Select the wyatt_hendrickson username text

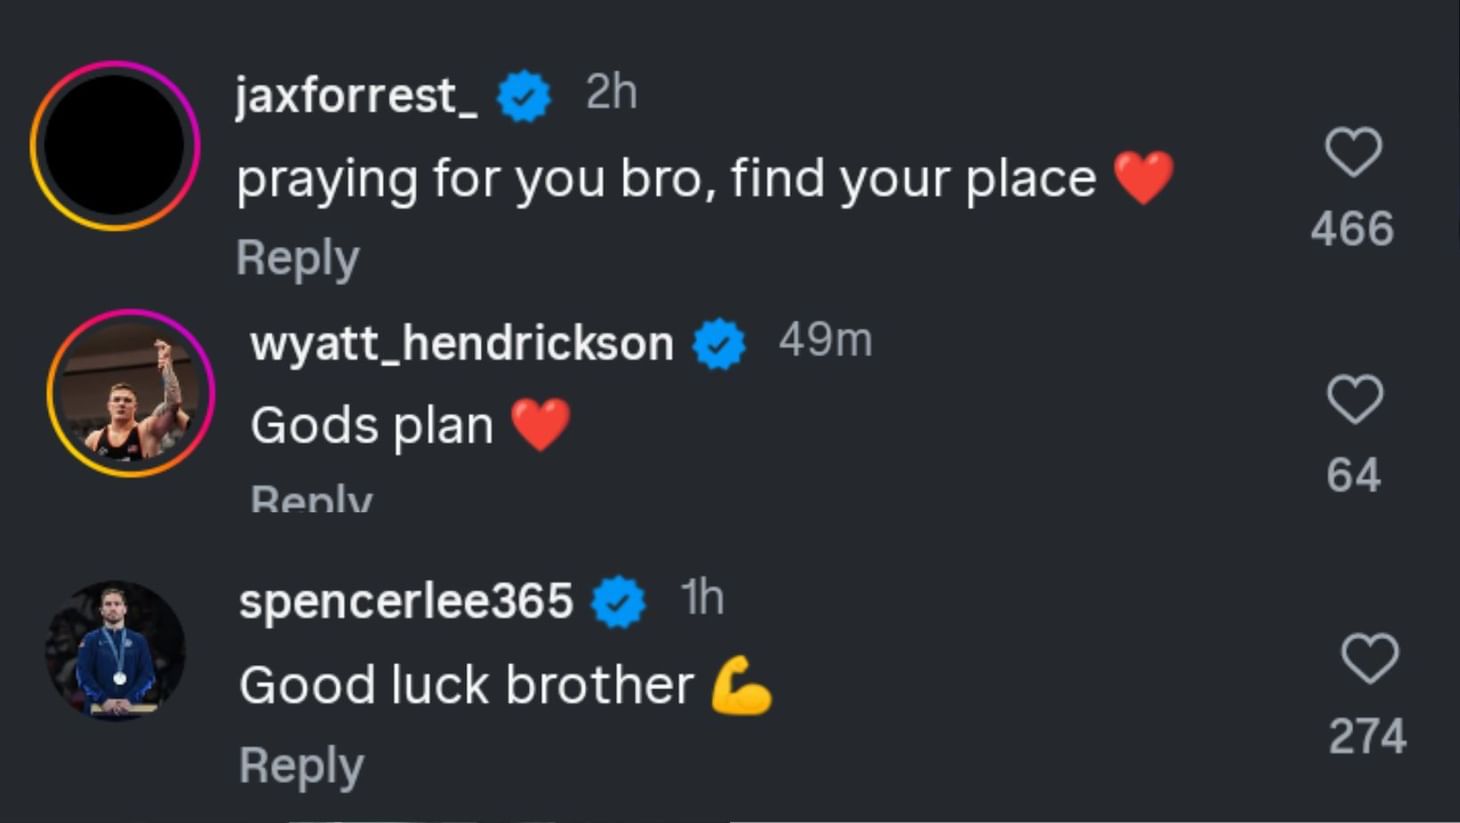coord(461,342)
